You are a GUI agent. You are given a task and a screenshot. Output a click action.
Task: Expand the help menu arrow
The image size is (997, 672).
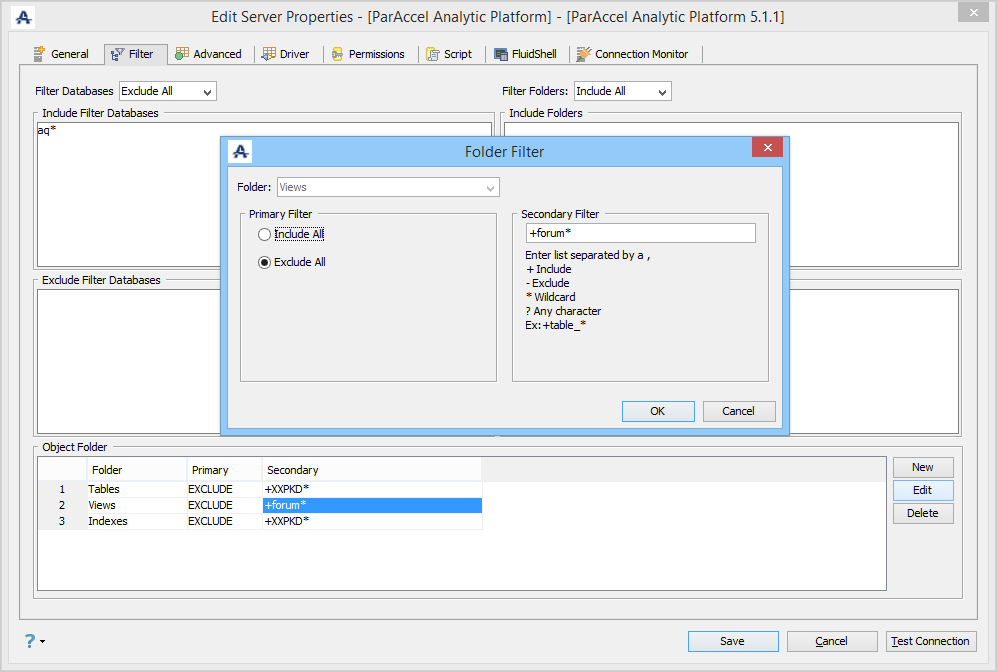(43, 641)
